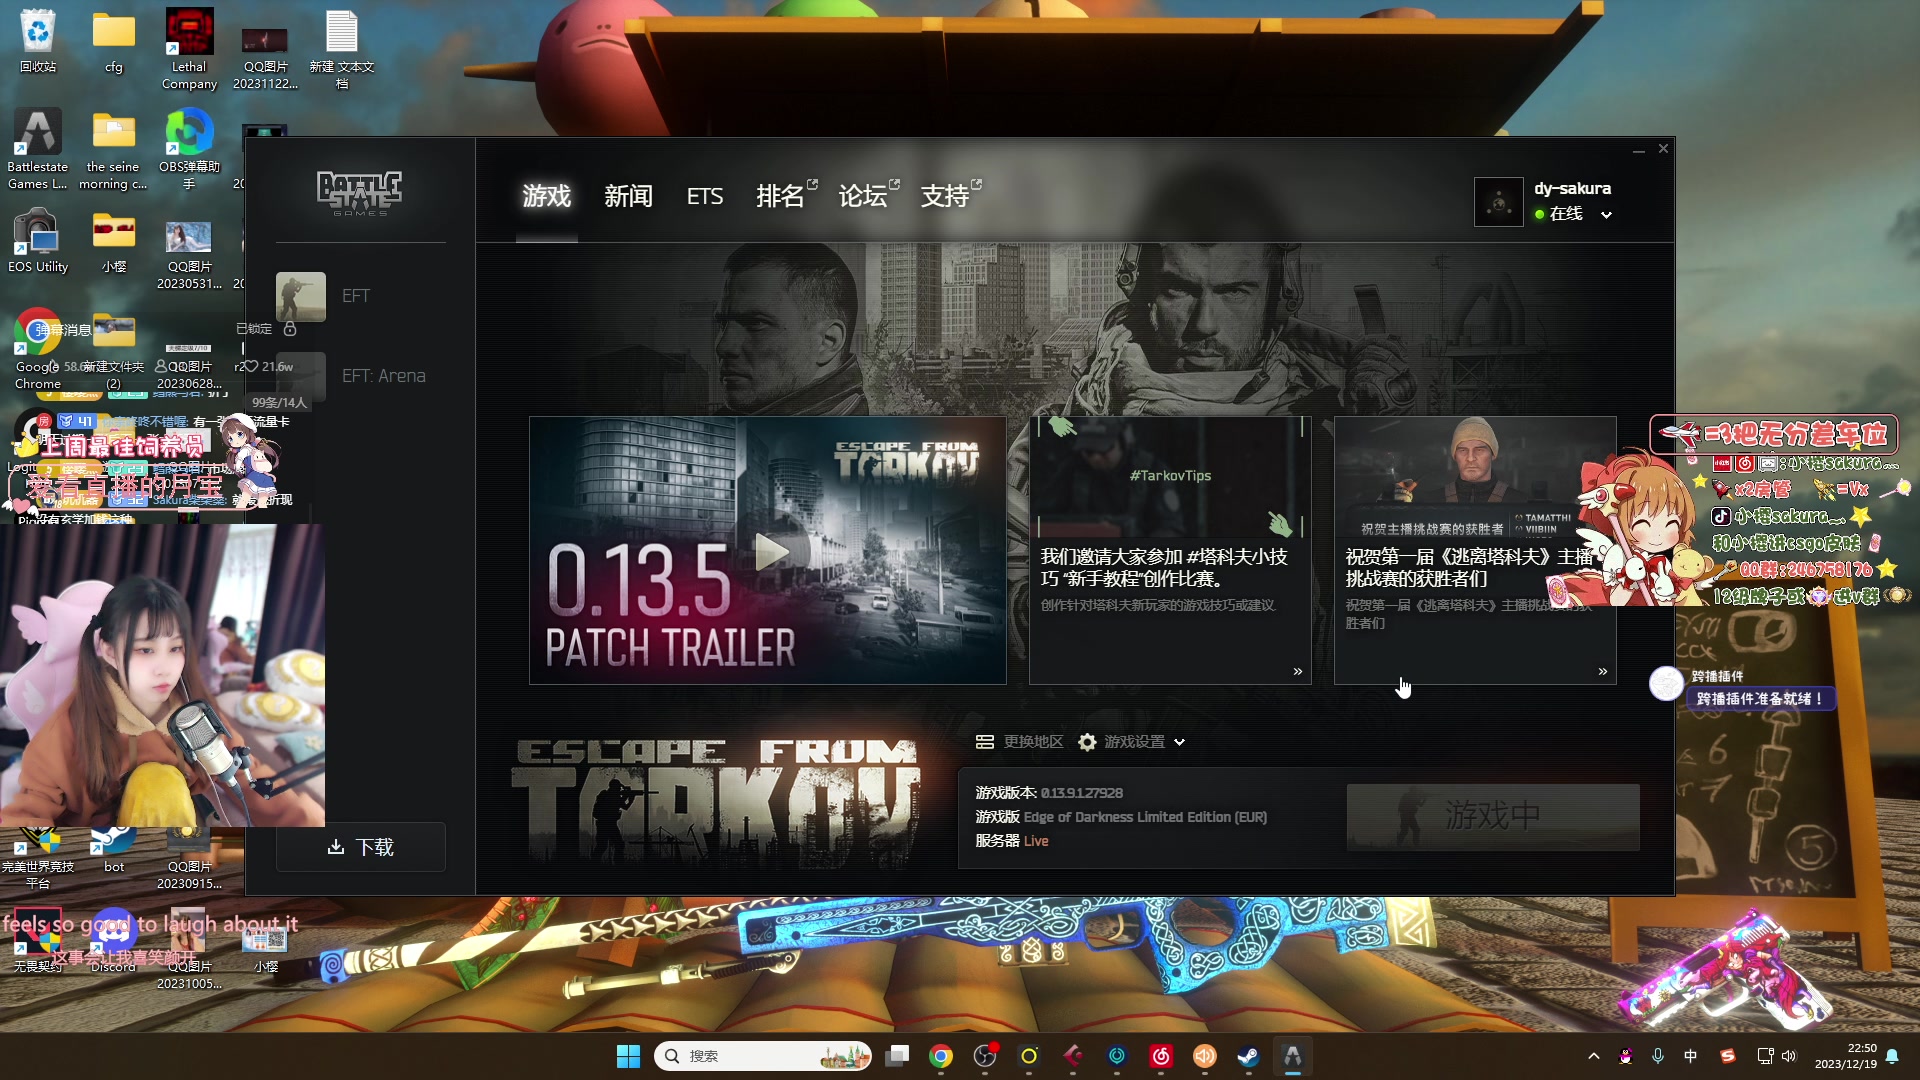Expand the #TarkovTips news card arrow

(1297, 672)
